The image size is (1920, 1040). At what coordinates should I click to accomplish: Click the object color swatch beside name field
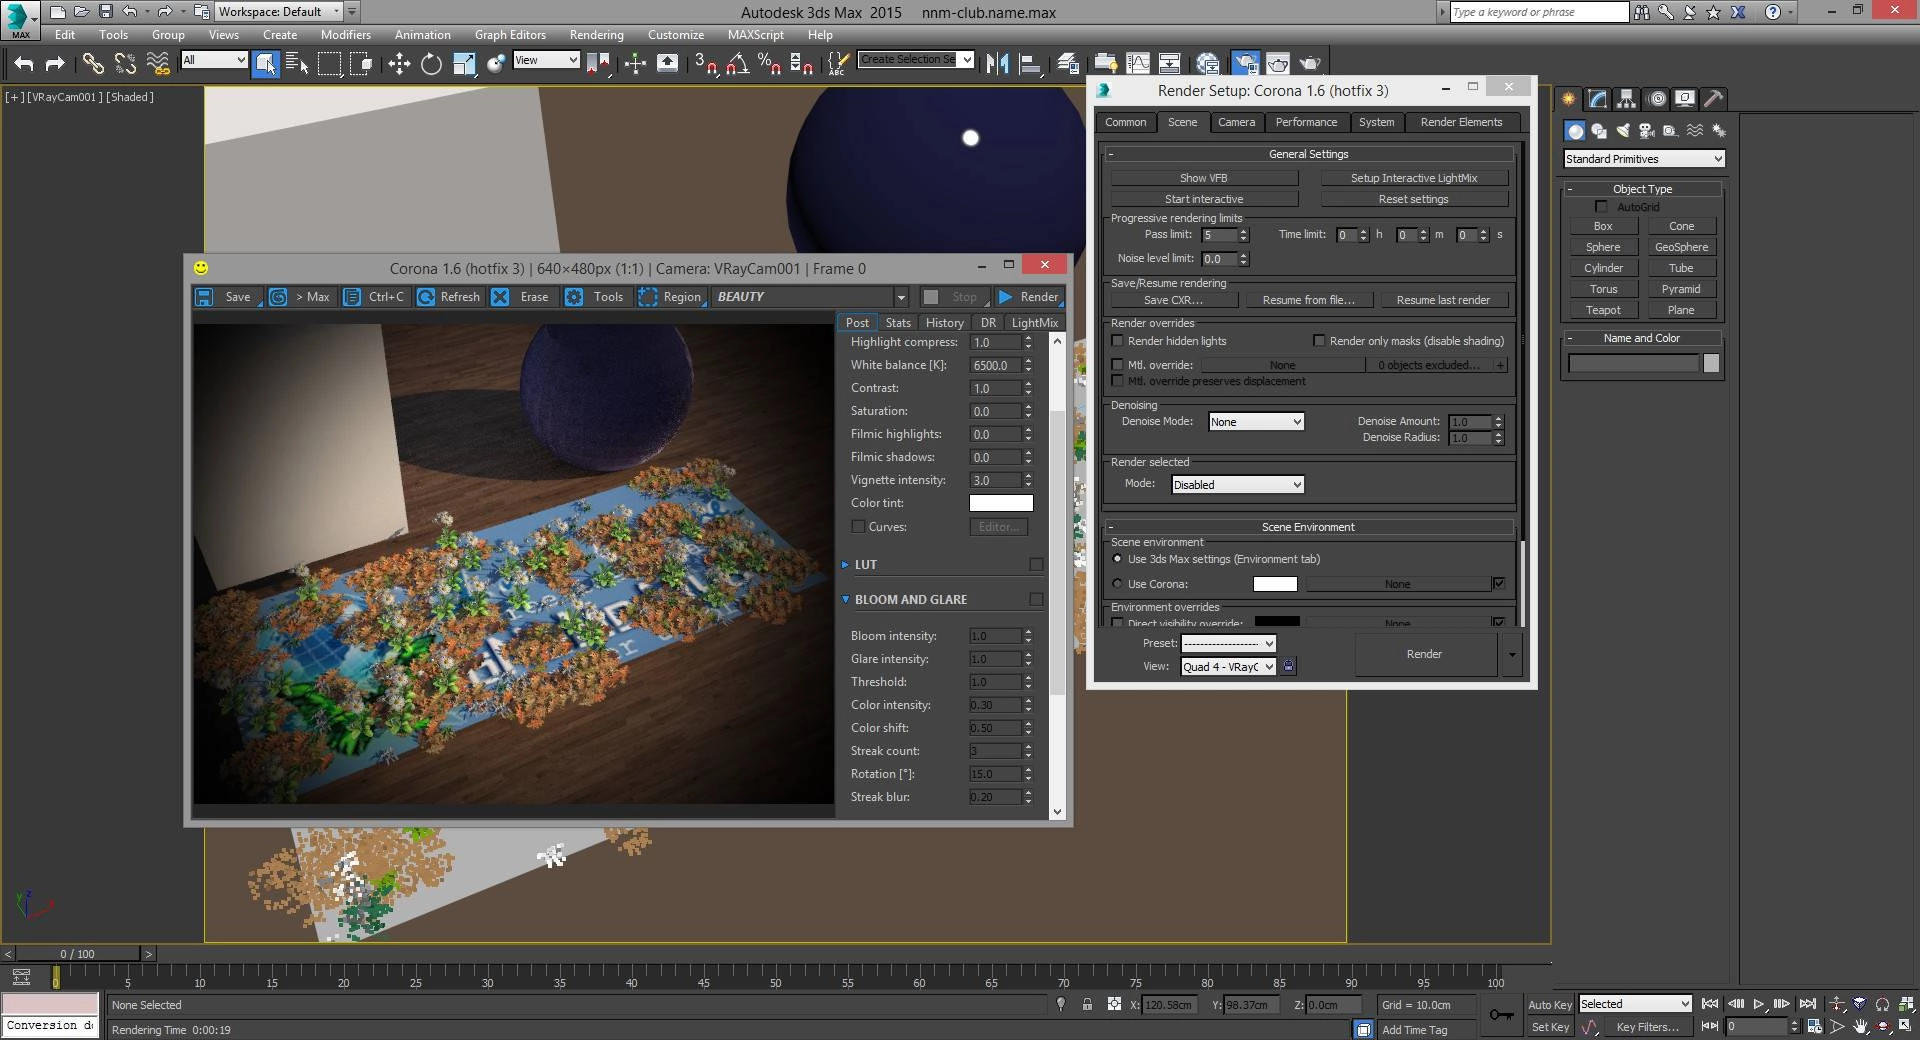tap(1711, 364)
